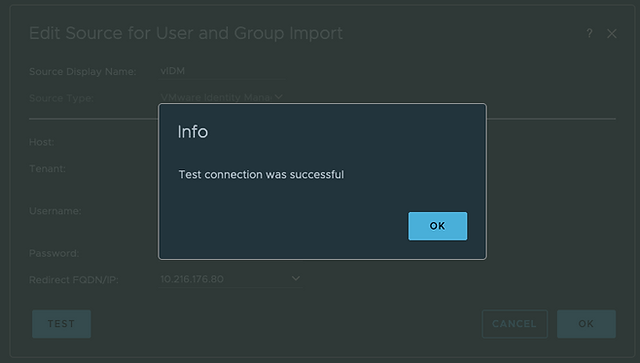
Task: Click the chevron next to 10.216.176.80
Action: 296,278
